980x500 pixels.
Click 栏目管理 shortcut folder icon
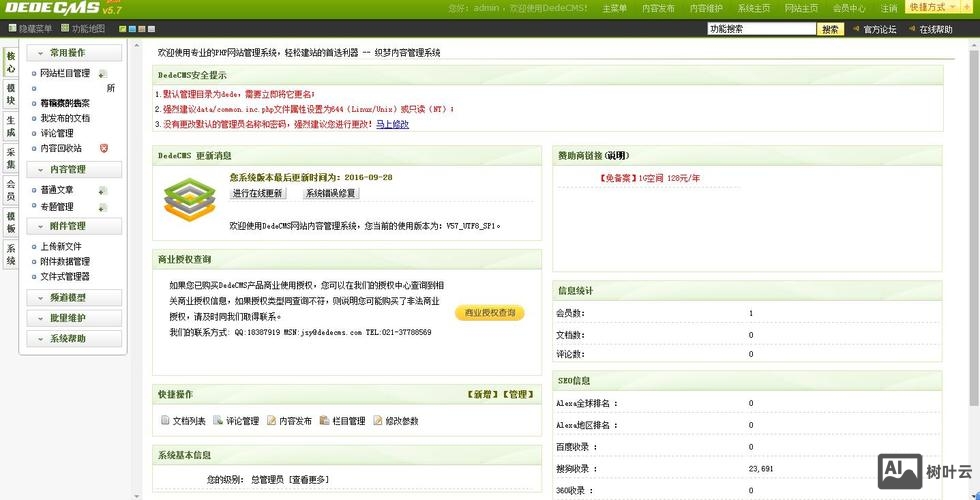pyautogui.click(x=324, y=421)
